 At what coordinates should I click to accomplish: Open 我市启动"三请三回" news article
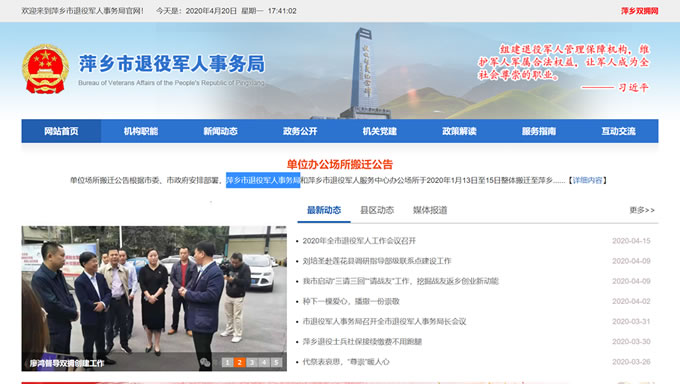pyautogui.click(x=401, y=281)
